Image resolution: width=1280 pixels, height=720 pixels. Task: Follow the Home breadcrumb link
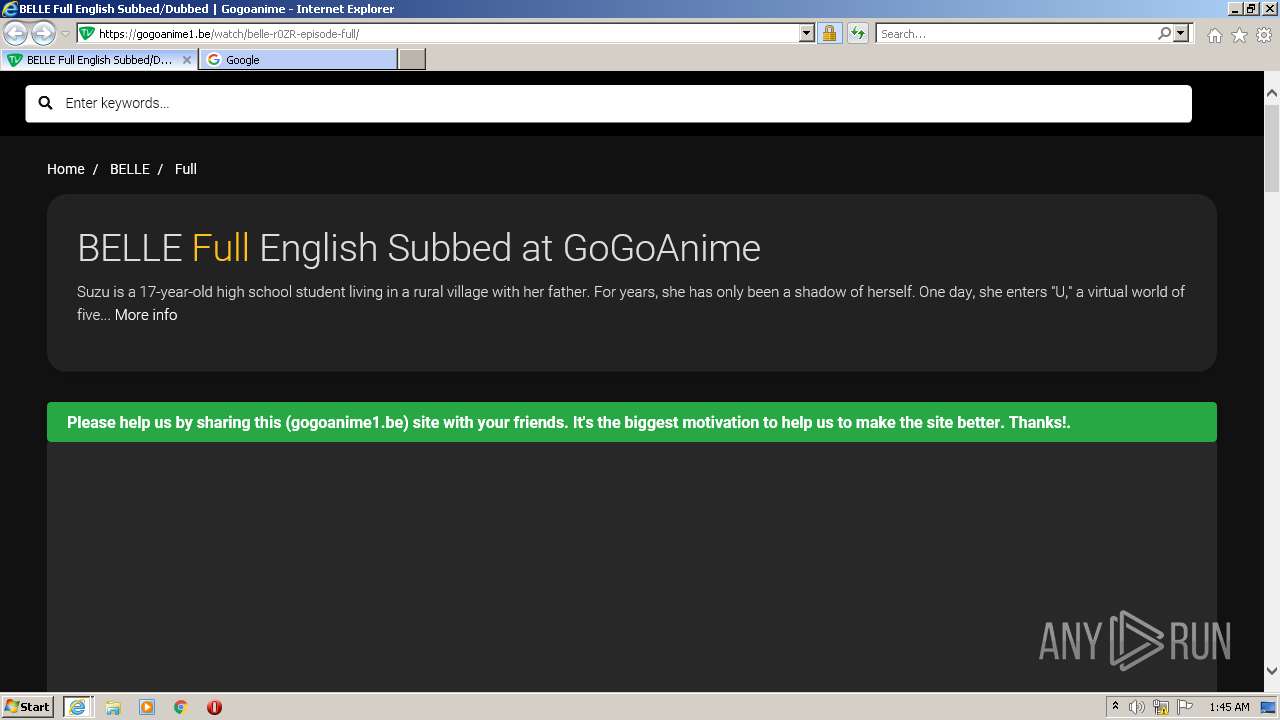[66, 169]
